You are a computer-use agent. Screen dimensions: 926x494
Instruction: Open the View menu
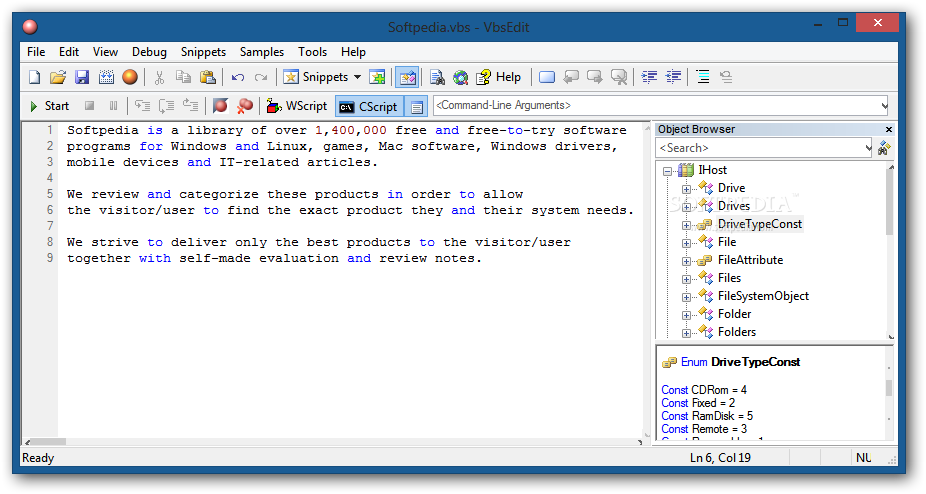105,52
